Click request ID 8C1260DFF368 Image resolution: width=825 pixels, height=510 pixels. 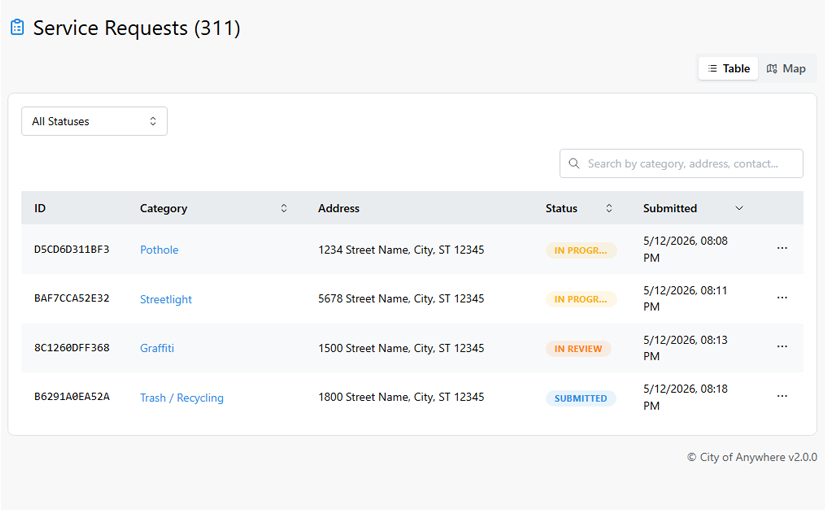(72, 348)
